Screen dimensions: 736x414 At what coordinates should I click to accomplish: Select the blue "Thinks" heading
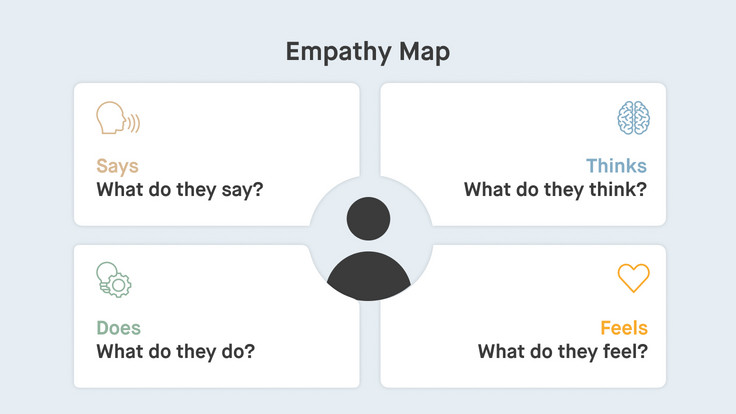[x=616, y=166]
